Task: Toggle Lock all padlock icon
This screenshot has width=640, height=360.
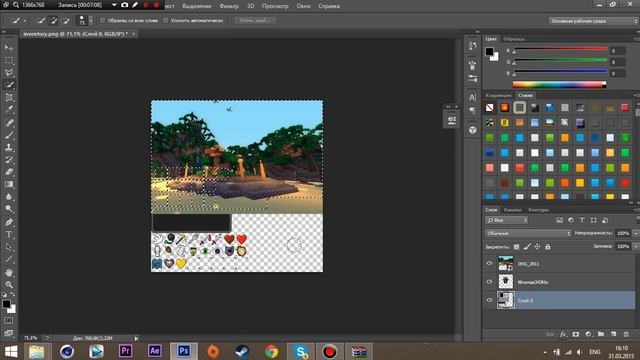Action: pos(548,247)
